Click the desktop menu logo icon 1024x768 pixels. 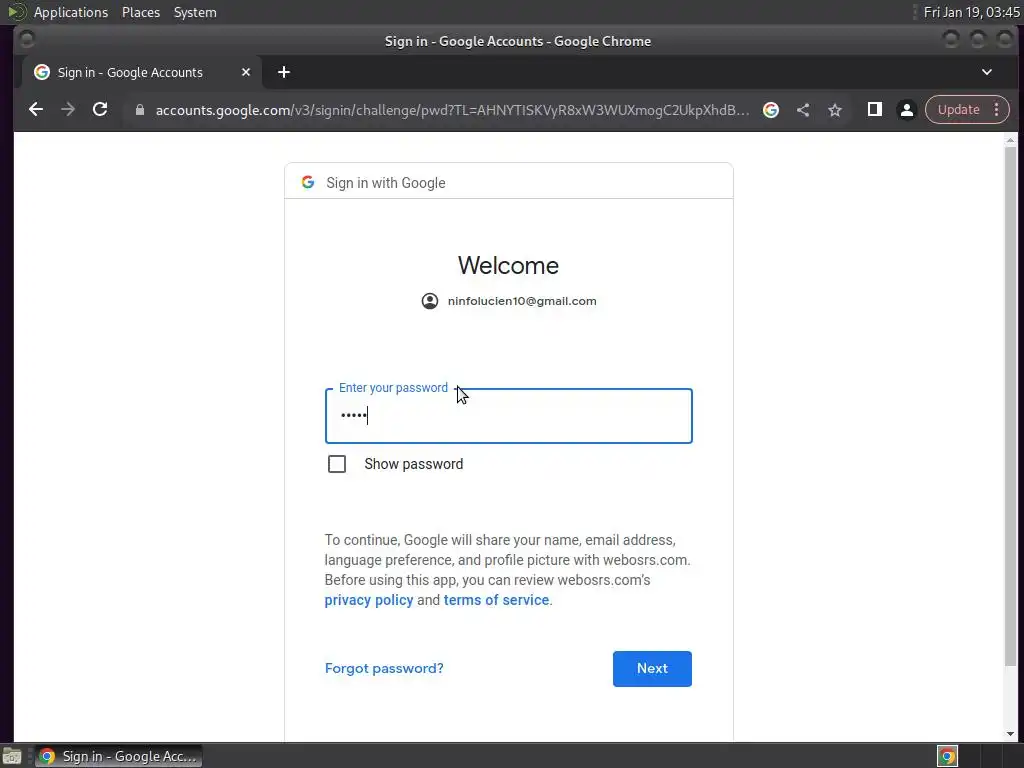(16, 11)
